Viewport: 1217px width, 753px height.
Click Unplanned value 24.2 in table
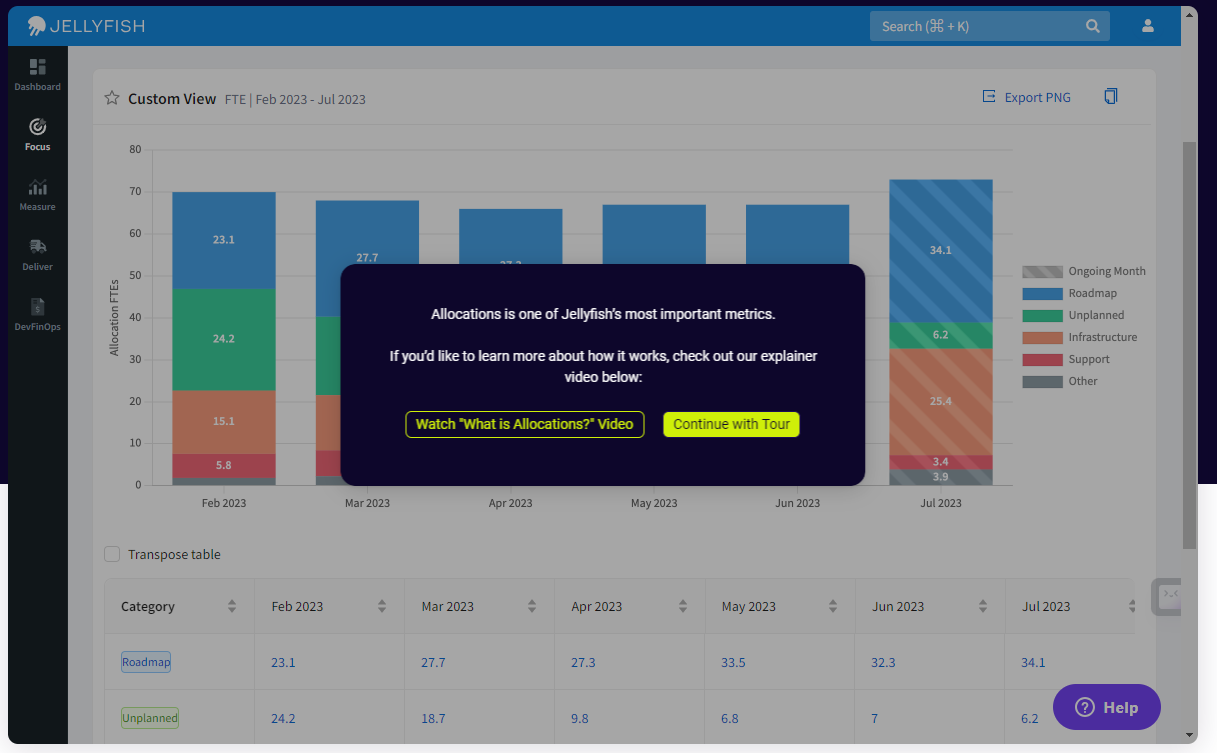[x=283, y=718]
